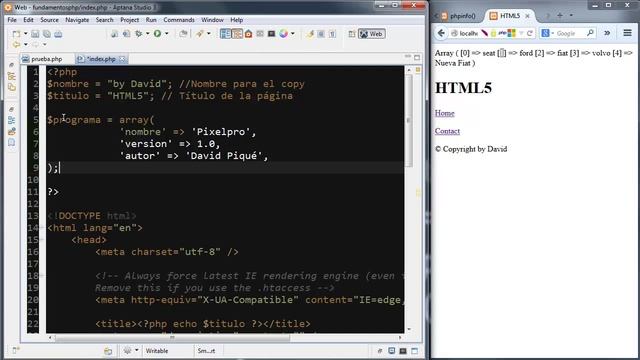Close the HTML5 browser tab
This screenshot has height=360, width=640.
[x=527, y=16]
